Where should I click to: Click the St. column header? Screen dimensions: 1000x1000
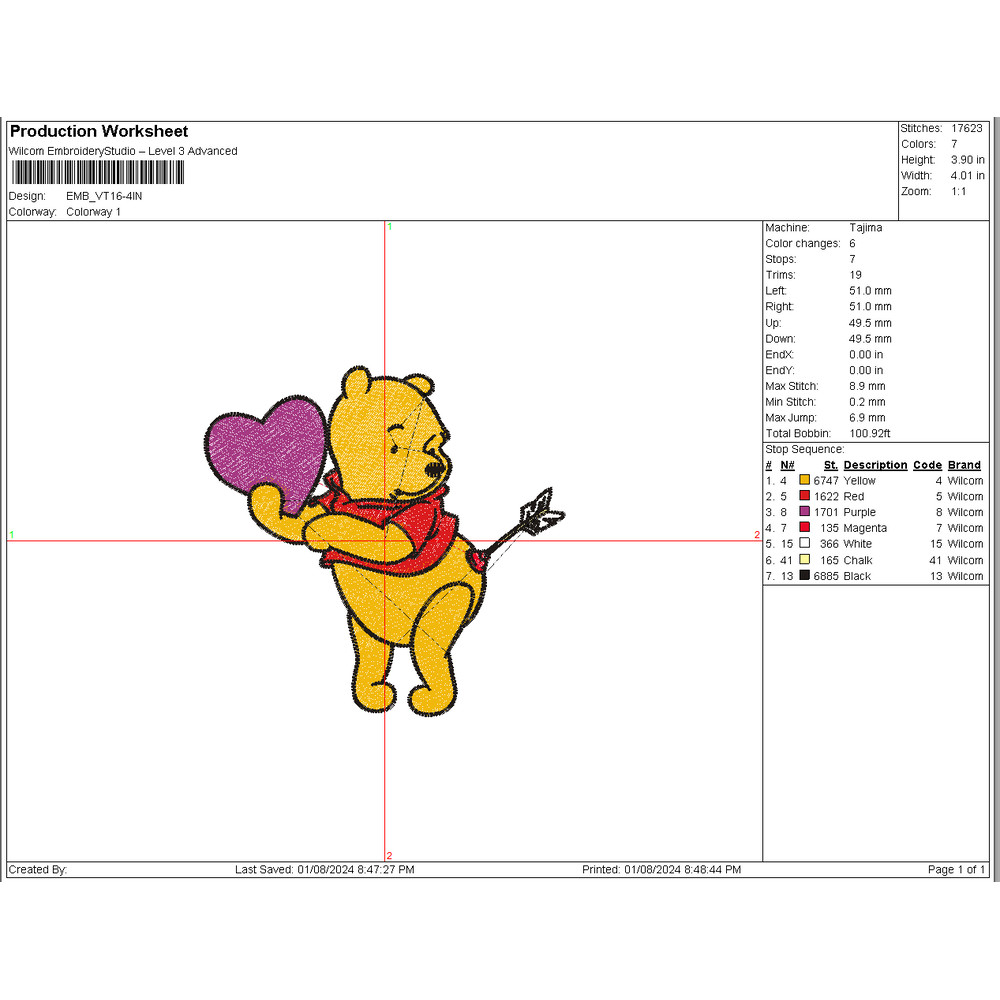830,465
